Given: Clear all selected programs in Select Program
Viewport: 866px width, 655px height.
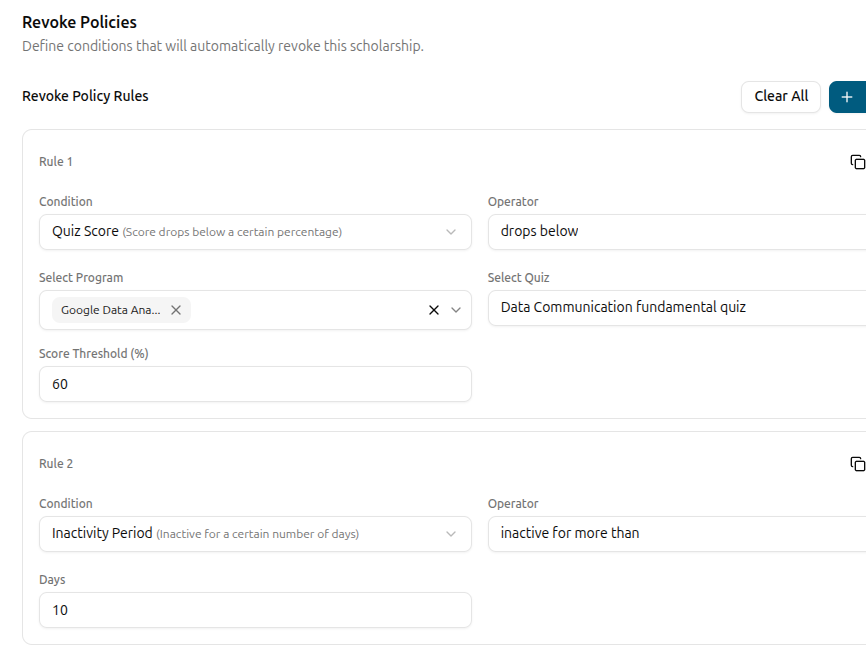Looking at the screenshot, I should pos(434,310).
